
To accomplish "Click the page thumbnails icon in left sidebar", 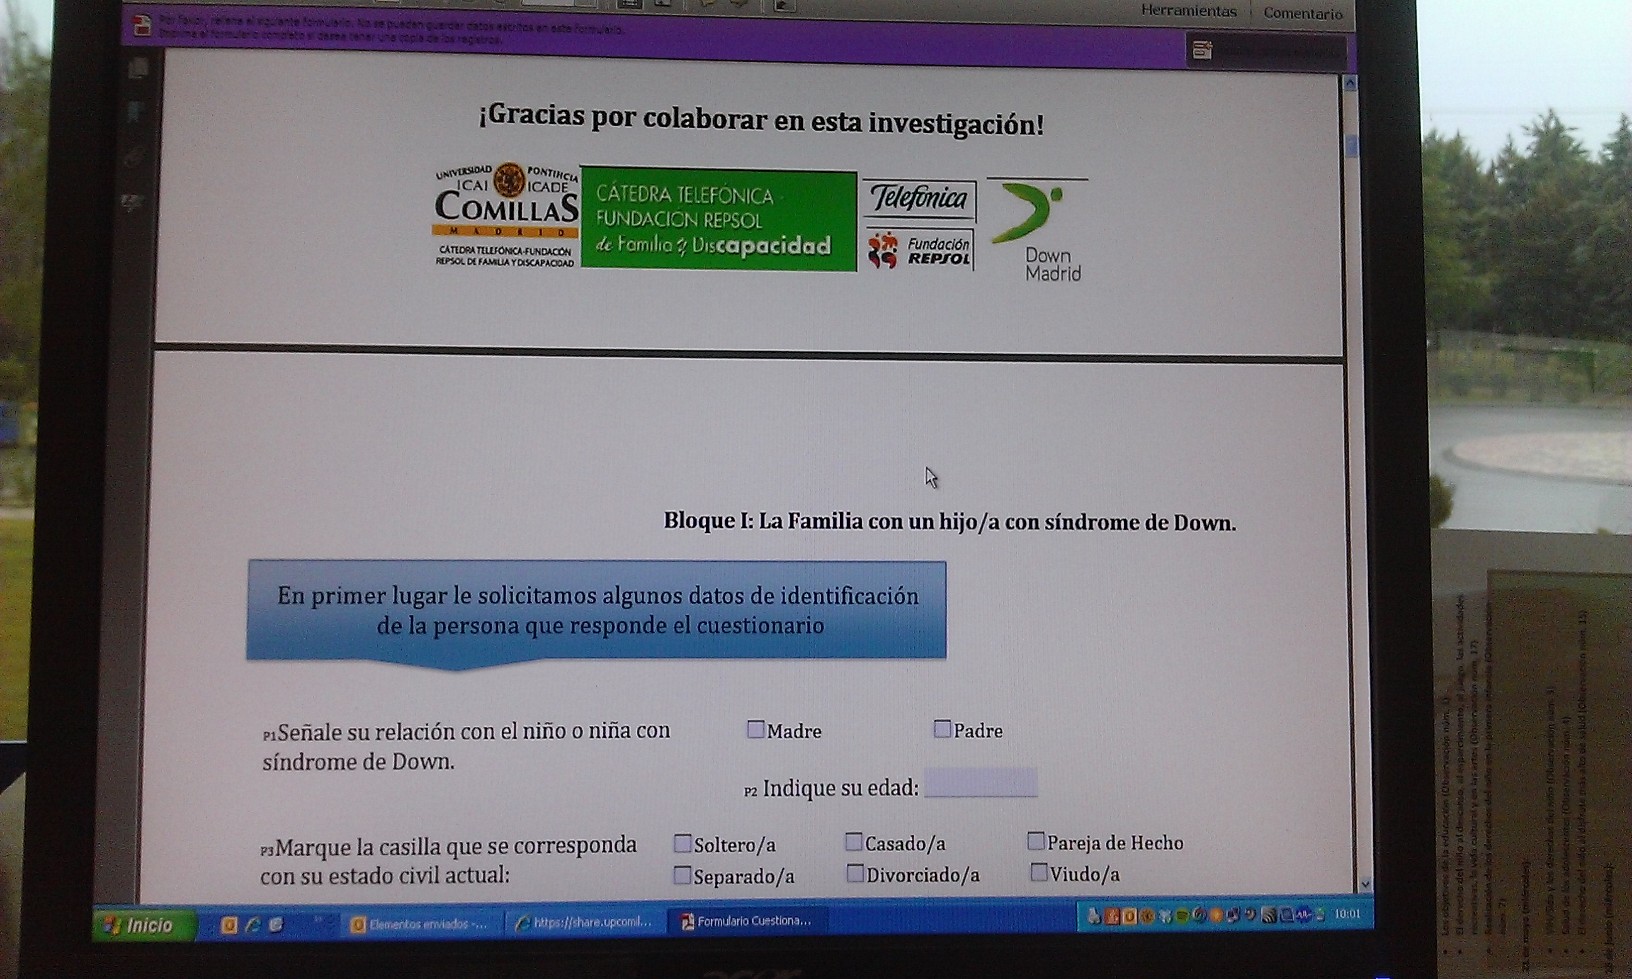I will click(x=139, y=68).
